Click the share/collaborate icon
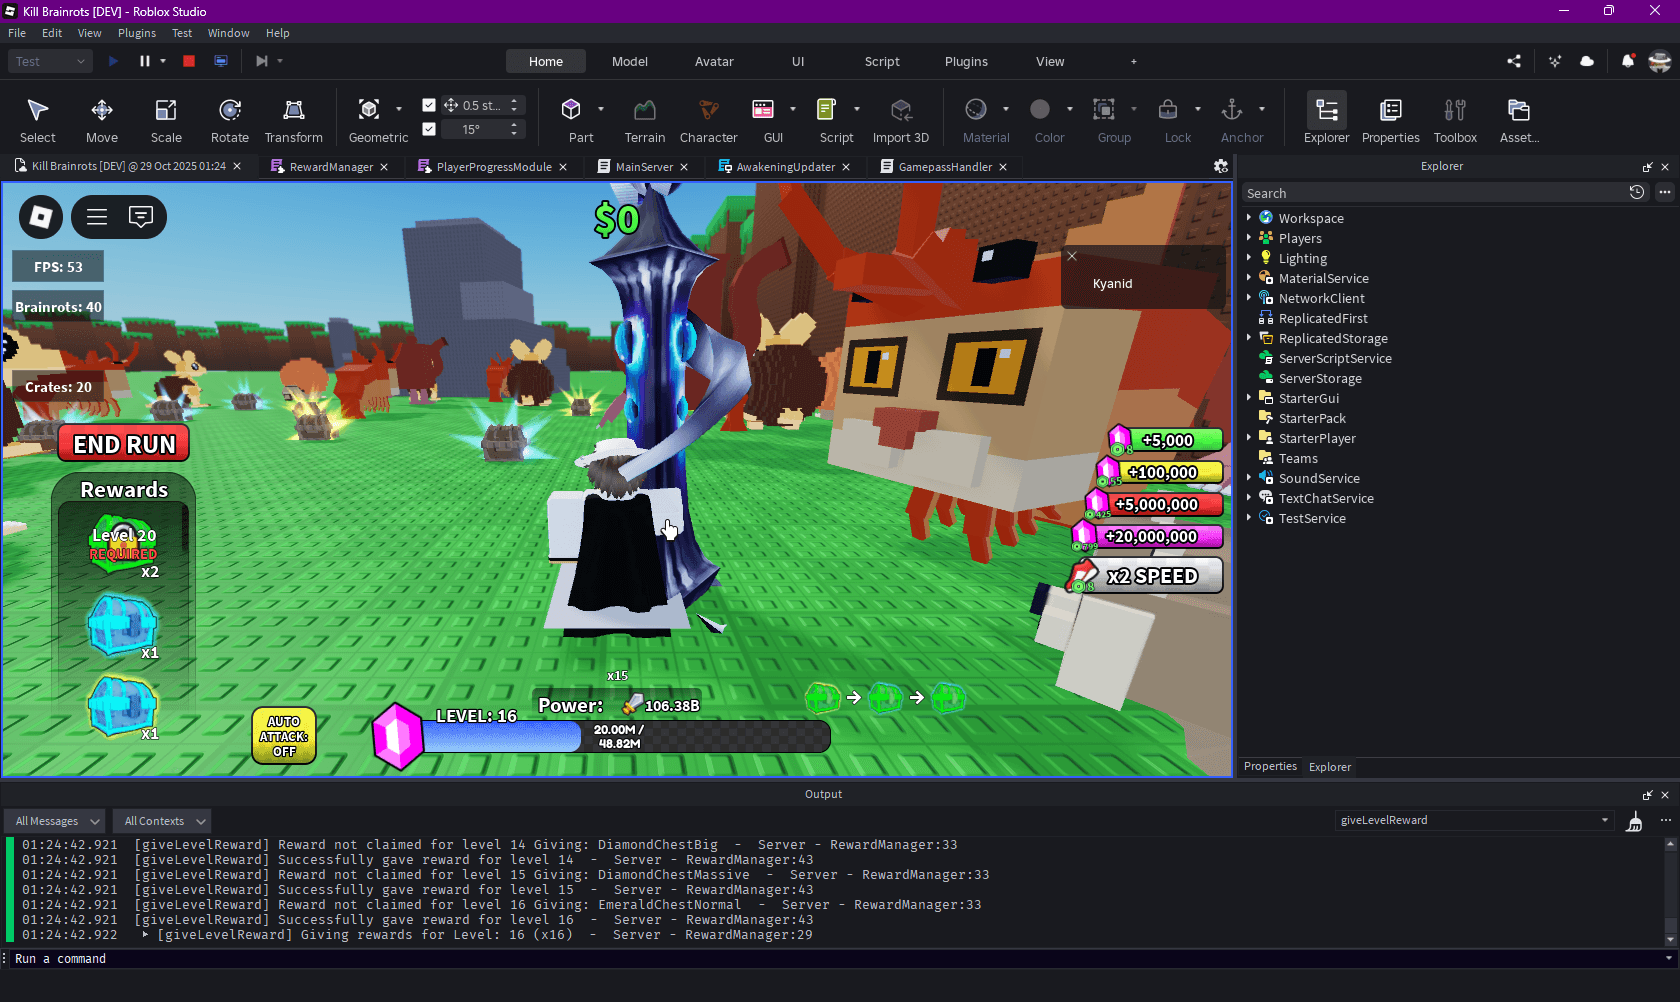This screenshot has height=1002, width=1680. pos(1514,61)
